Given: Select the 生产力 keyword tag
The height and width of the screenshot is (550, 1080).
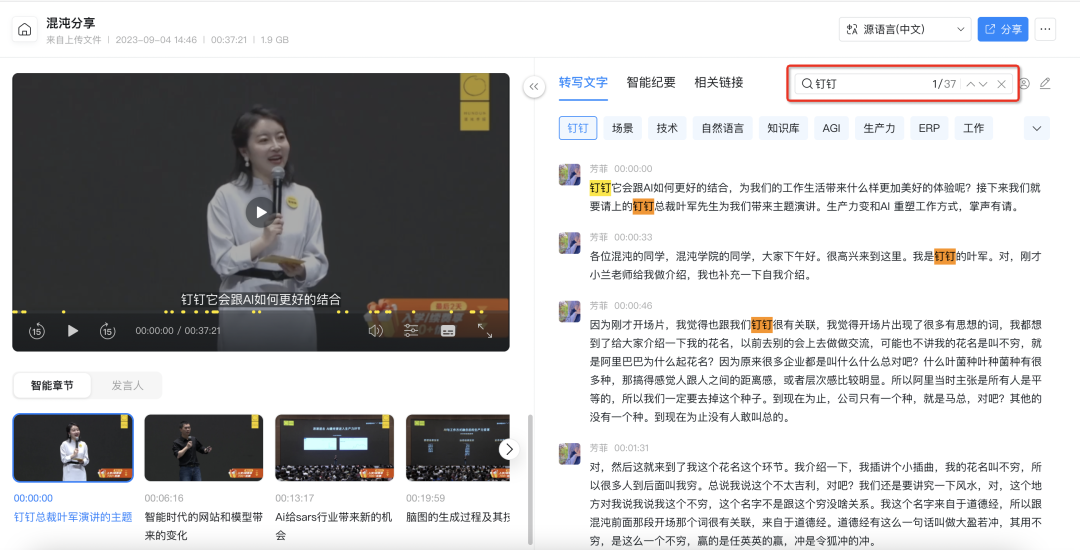Looking at the screenshot, I should [x=879, y=128].
